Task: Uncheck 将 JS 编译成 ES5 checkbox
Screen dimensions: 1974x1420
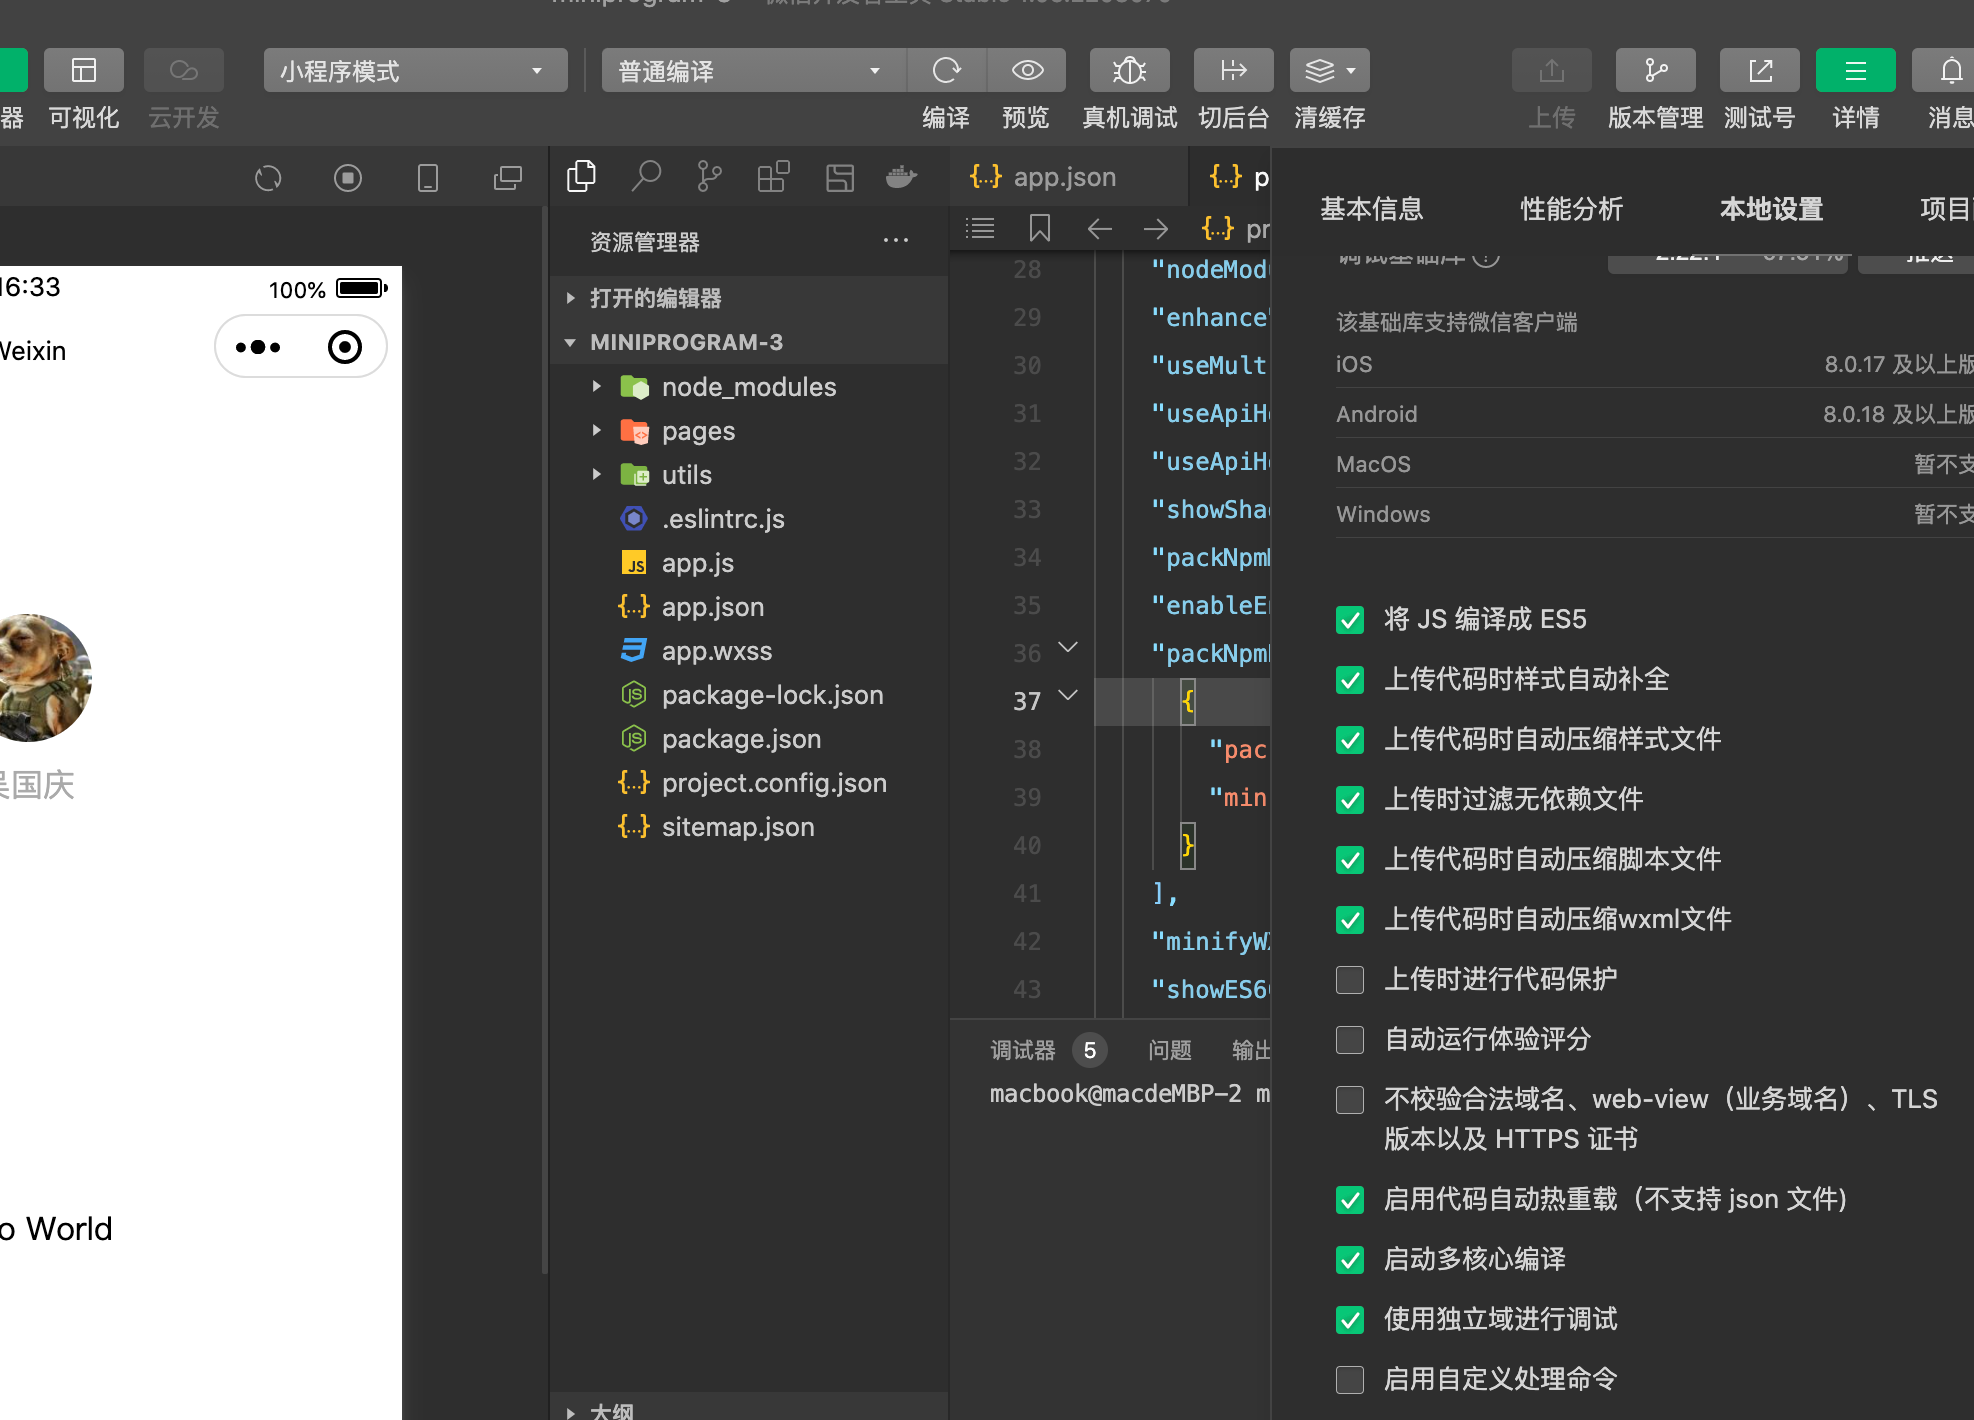Action: (1350, 620)
